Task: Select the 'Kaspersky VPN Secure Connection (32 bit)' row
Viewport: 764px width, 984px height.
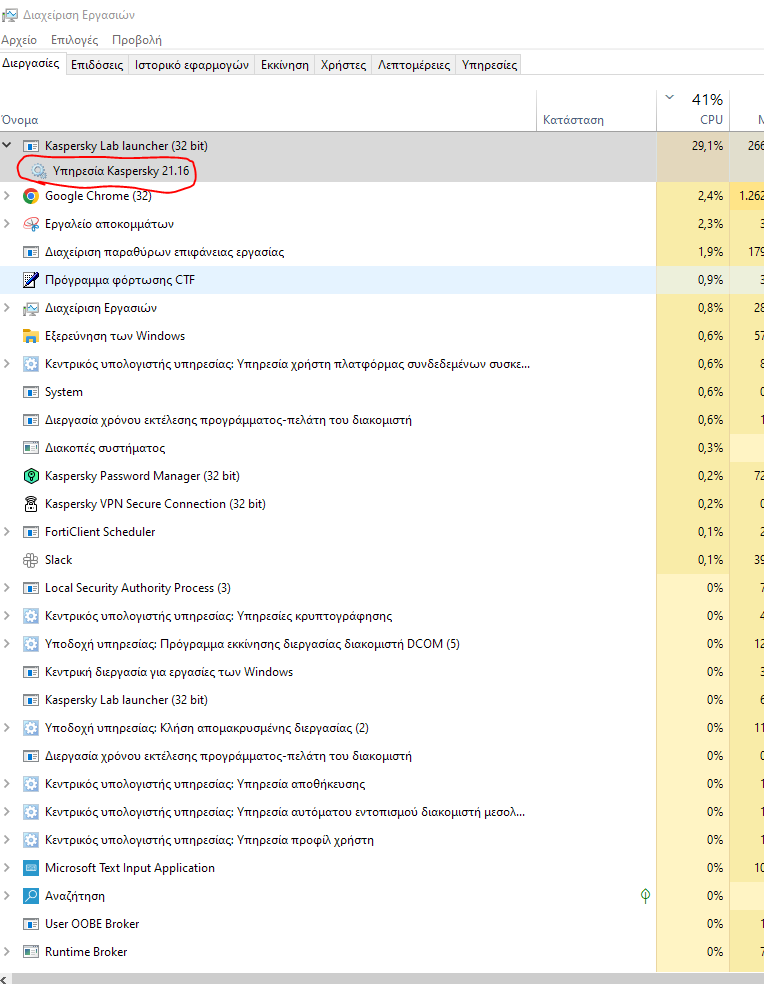Action: point(382,504)
